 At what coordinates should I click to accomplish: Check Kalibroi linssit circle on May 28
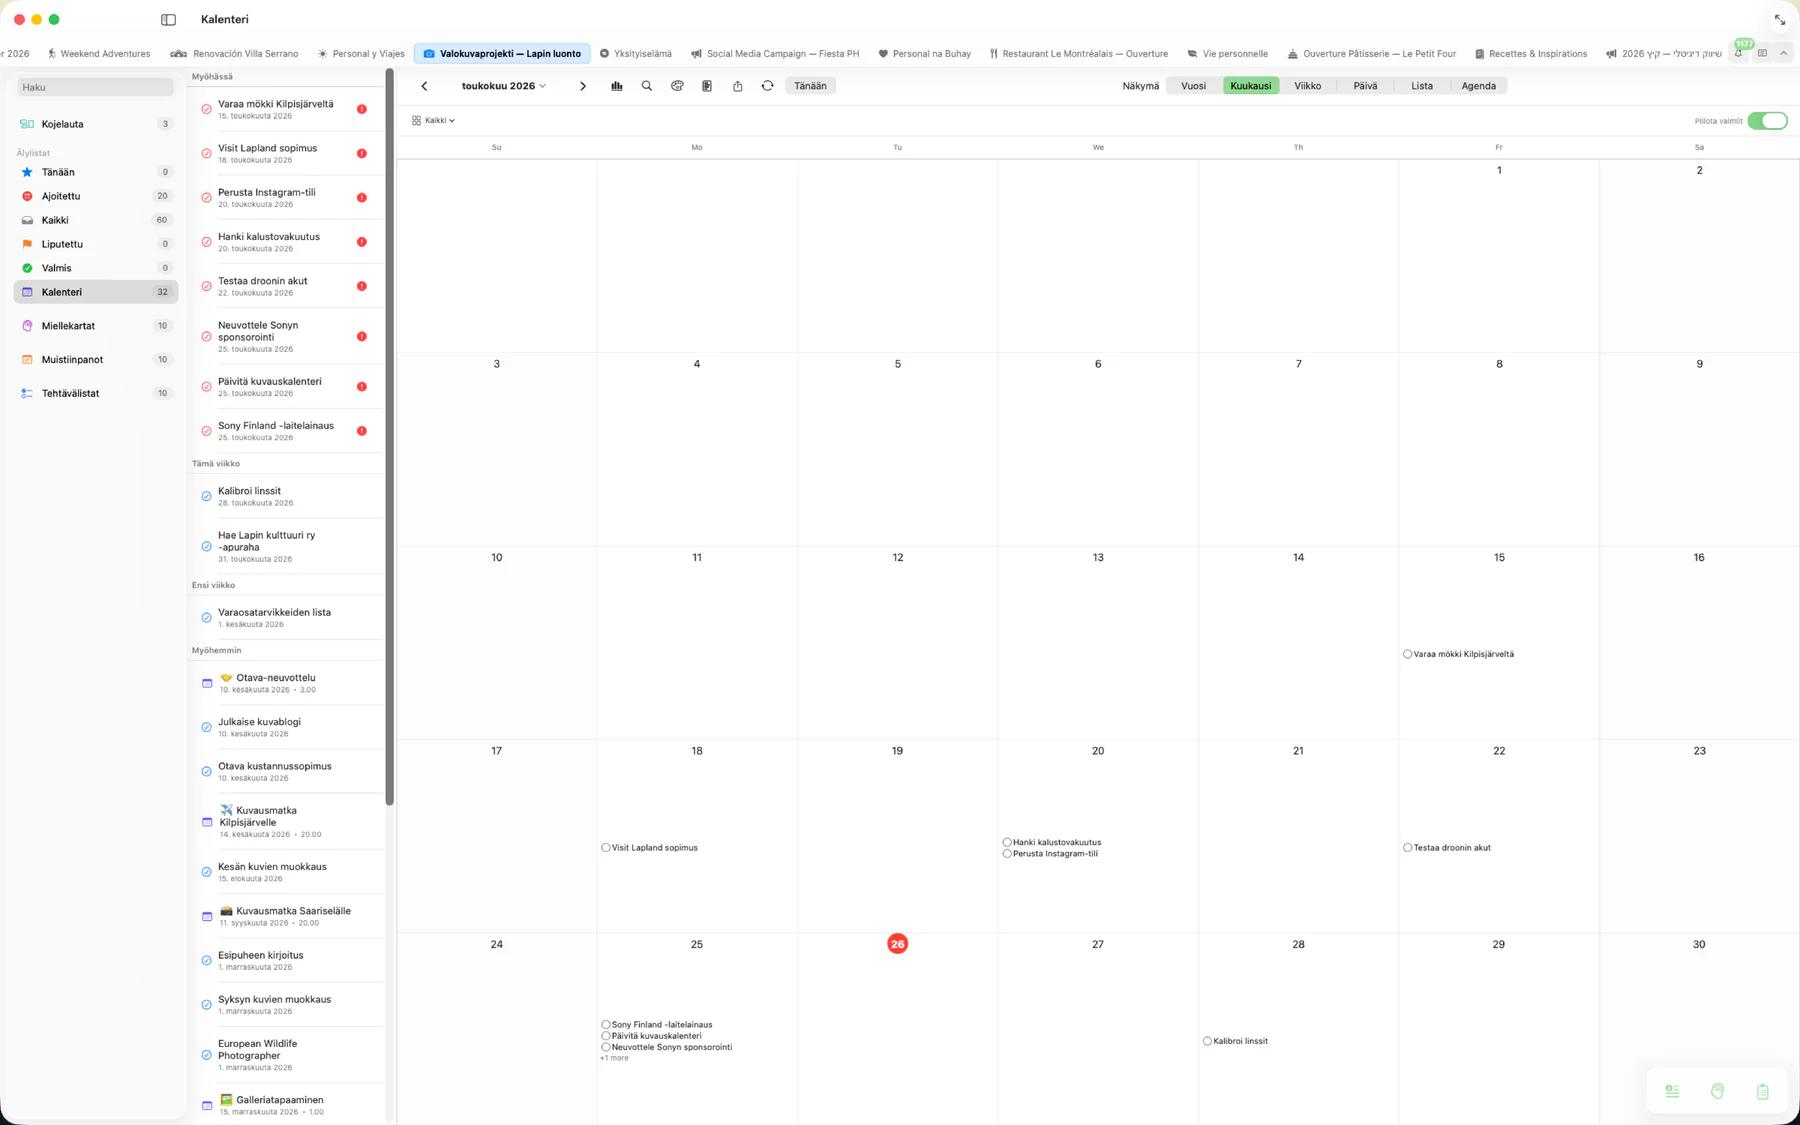coord(1207,1041)
